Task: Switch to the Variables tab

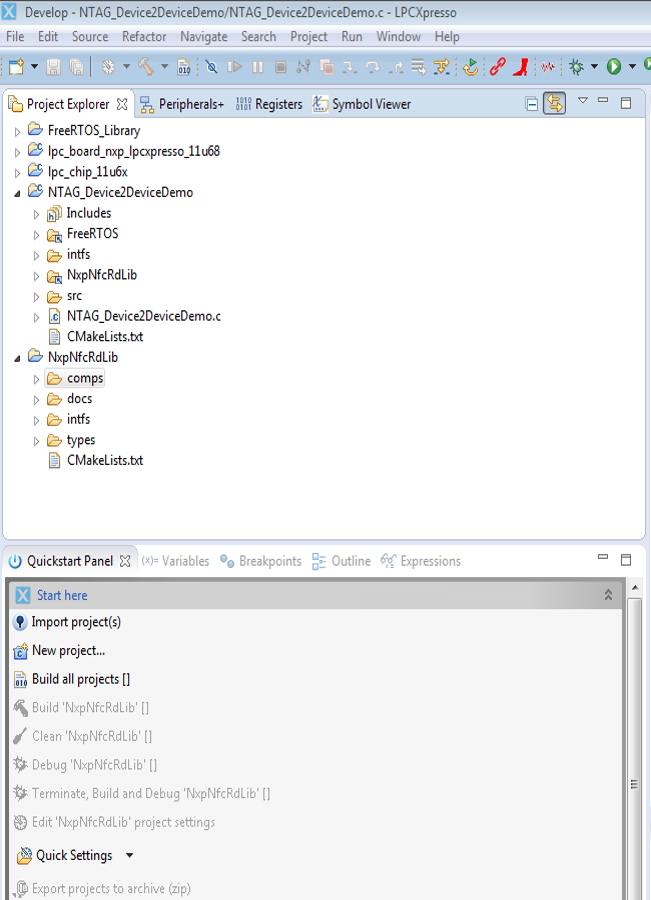Action: (175, 561)
